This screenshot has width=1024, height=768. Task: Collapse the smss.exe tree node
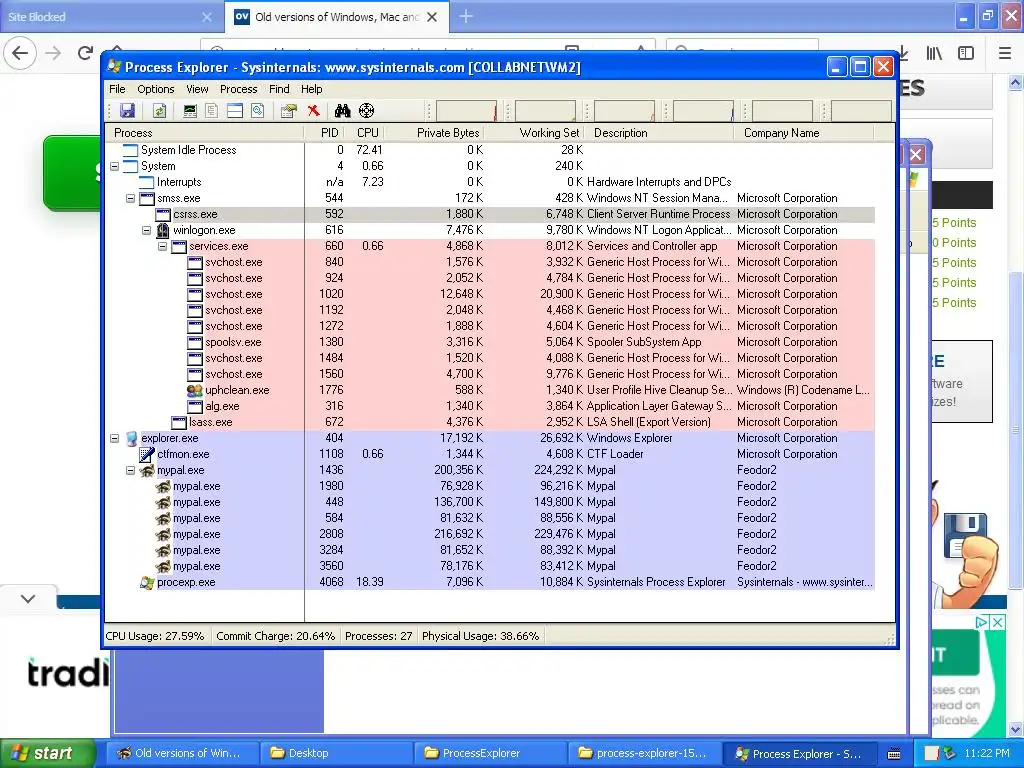(131, 199)
